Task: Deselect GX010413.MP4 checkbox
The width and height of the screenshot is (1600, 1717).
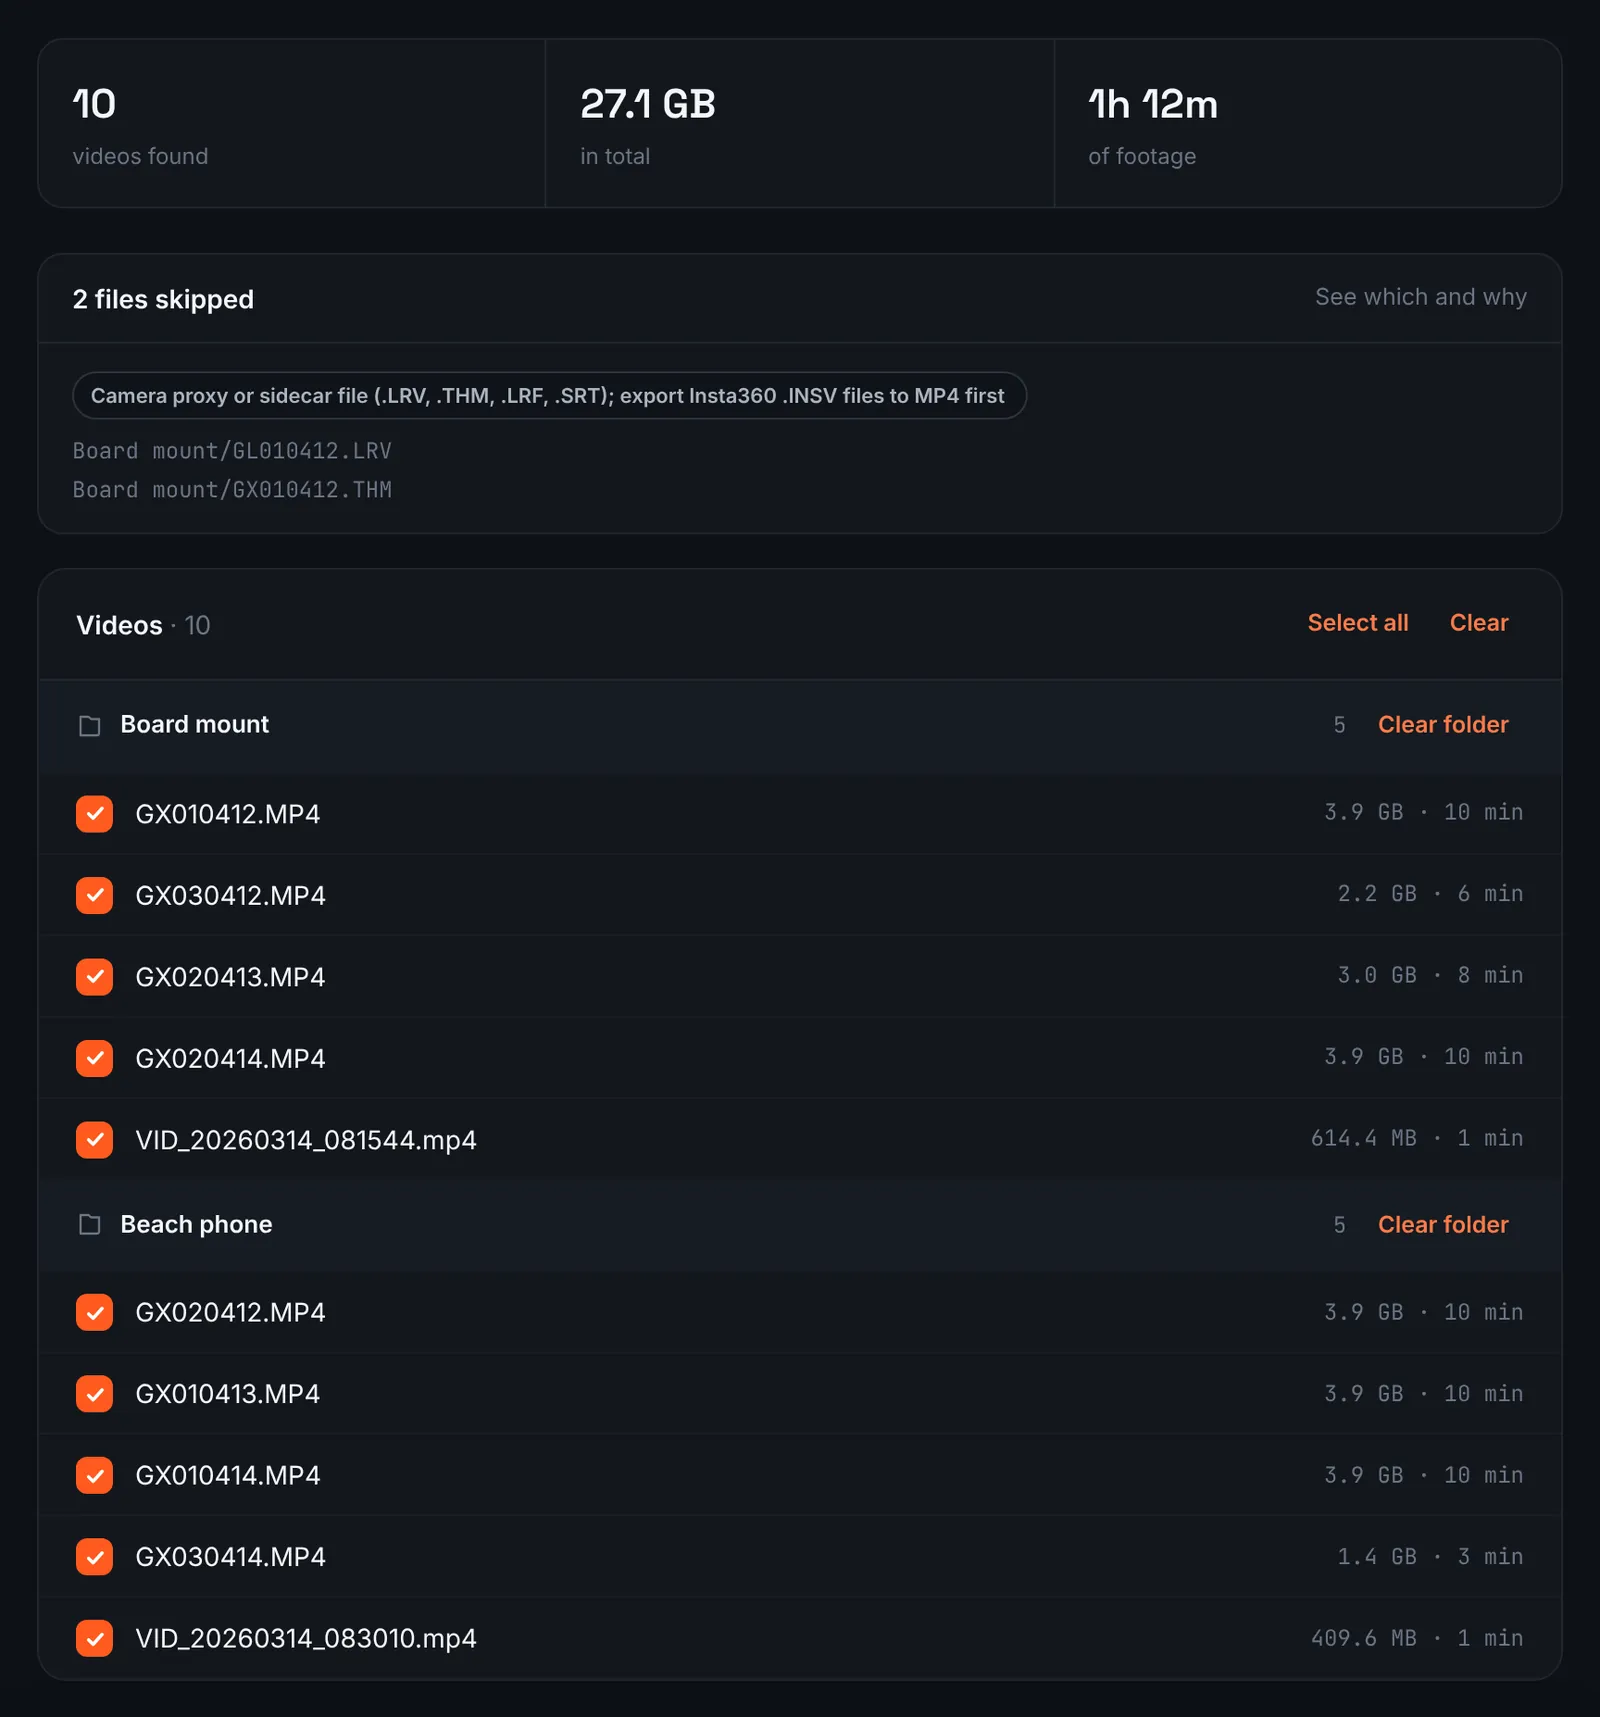Action: click(x=95, y=1393)
